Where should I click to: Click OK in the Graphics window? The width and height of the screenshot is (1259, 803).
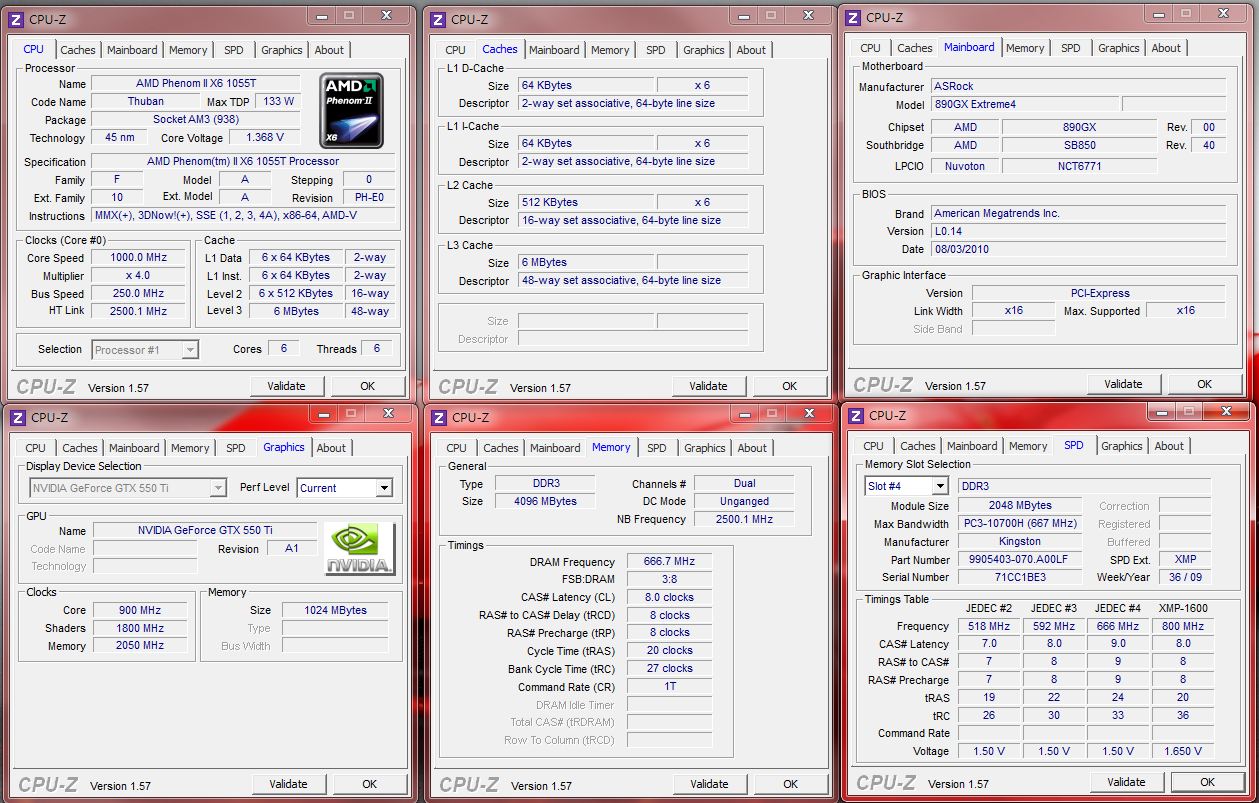[x=369, y=784]
